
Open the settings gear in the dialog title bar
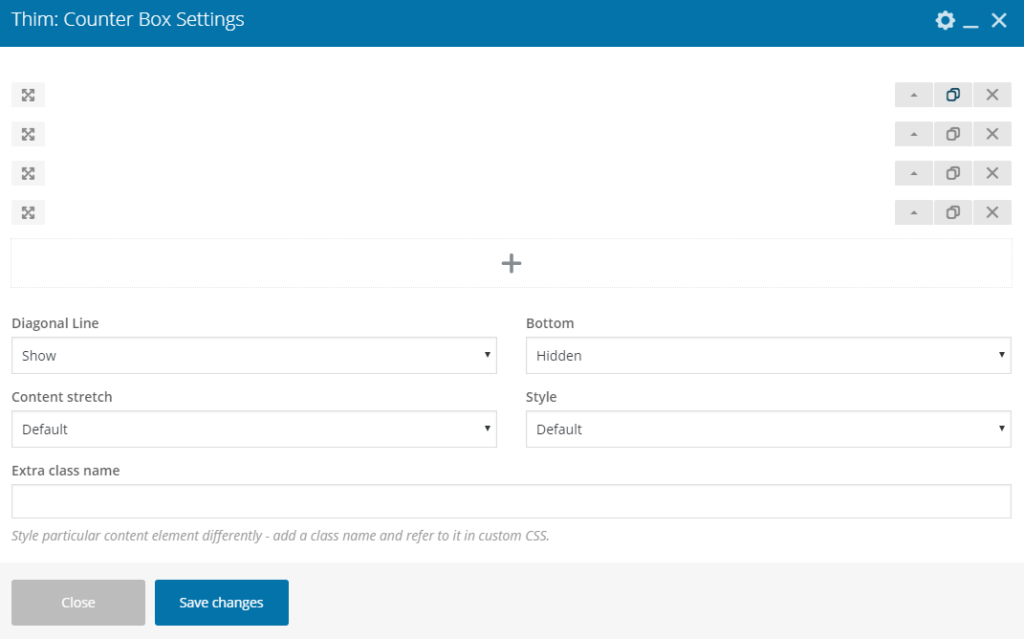(944, 19)
